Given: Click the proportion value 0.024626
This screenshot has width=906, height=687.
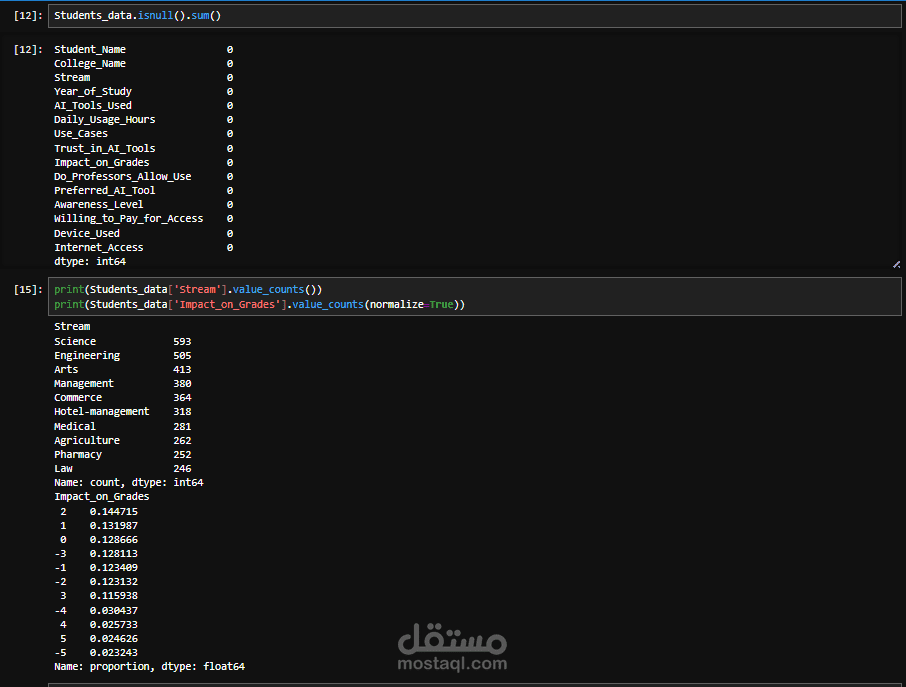Looking at the screenshot, I should click(114, 638).
